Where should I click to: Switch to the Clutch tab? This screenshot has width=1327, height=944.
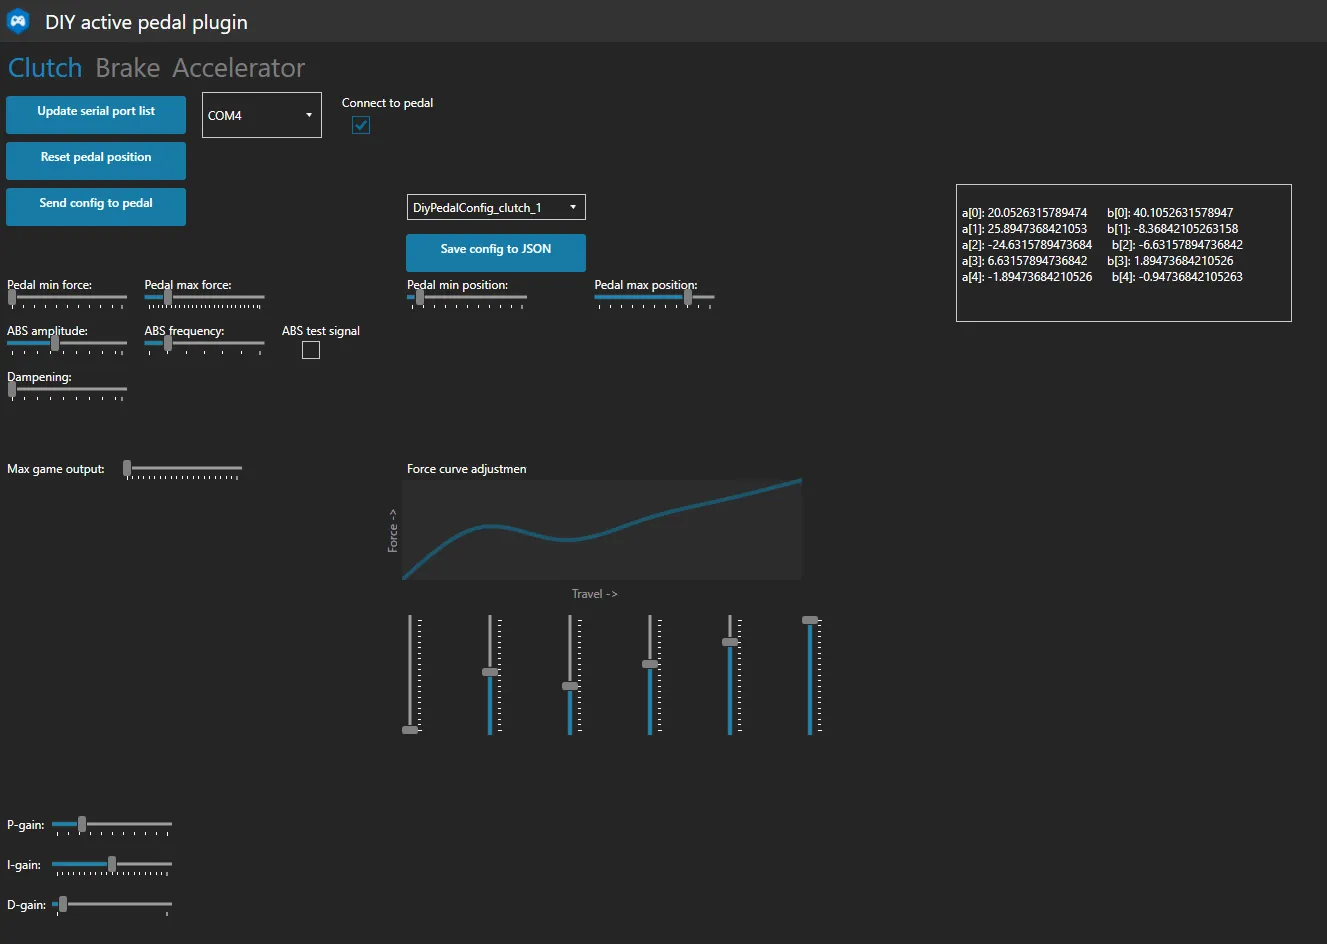[x=45, y=68]
